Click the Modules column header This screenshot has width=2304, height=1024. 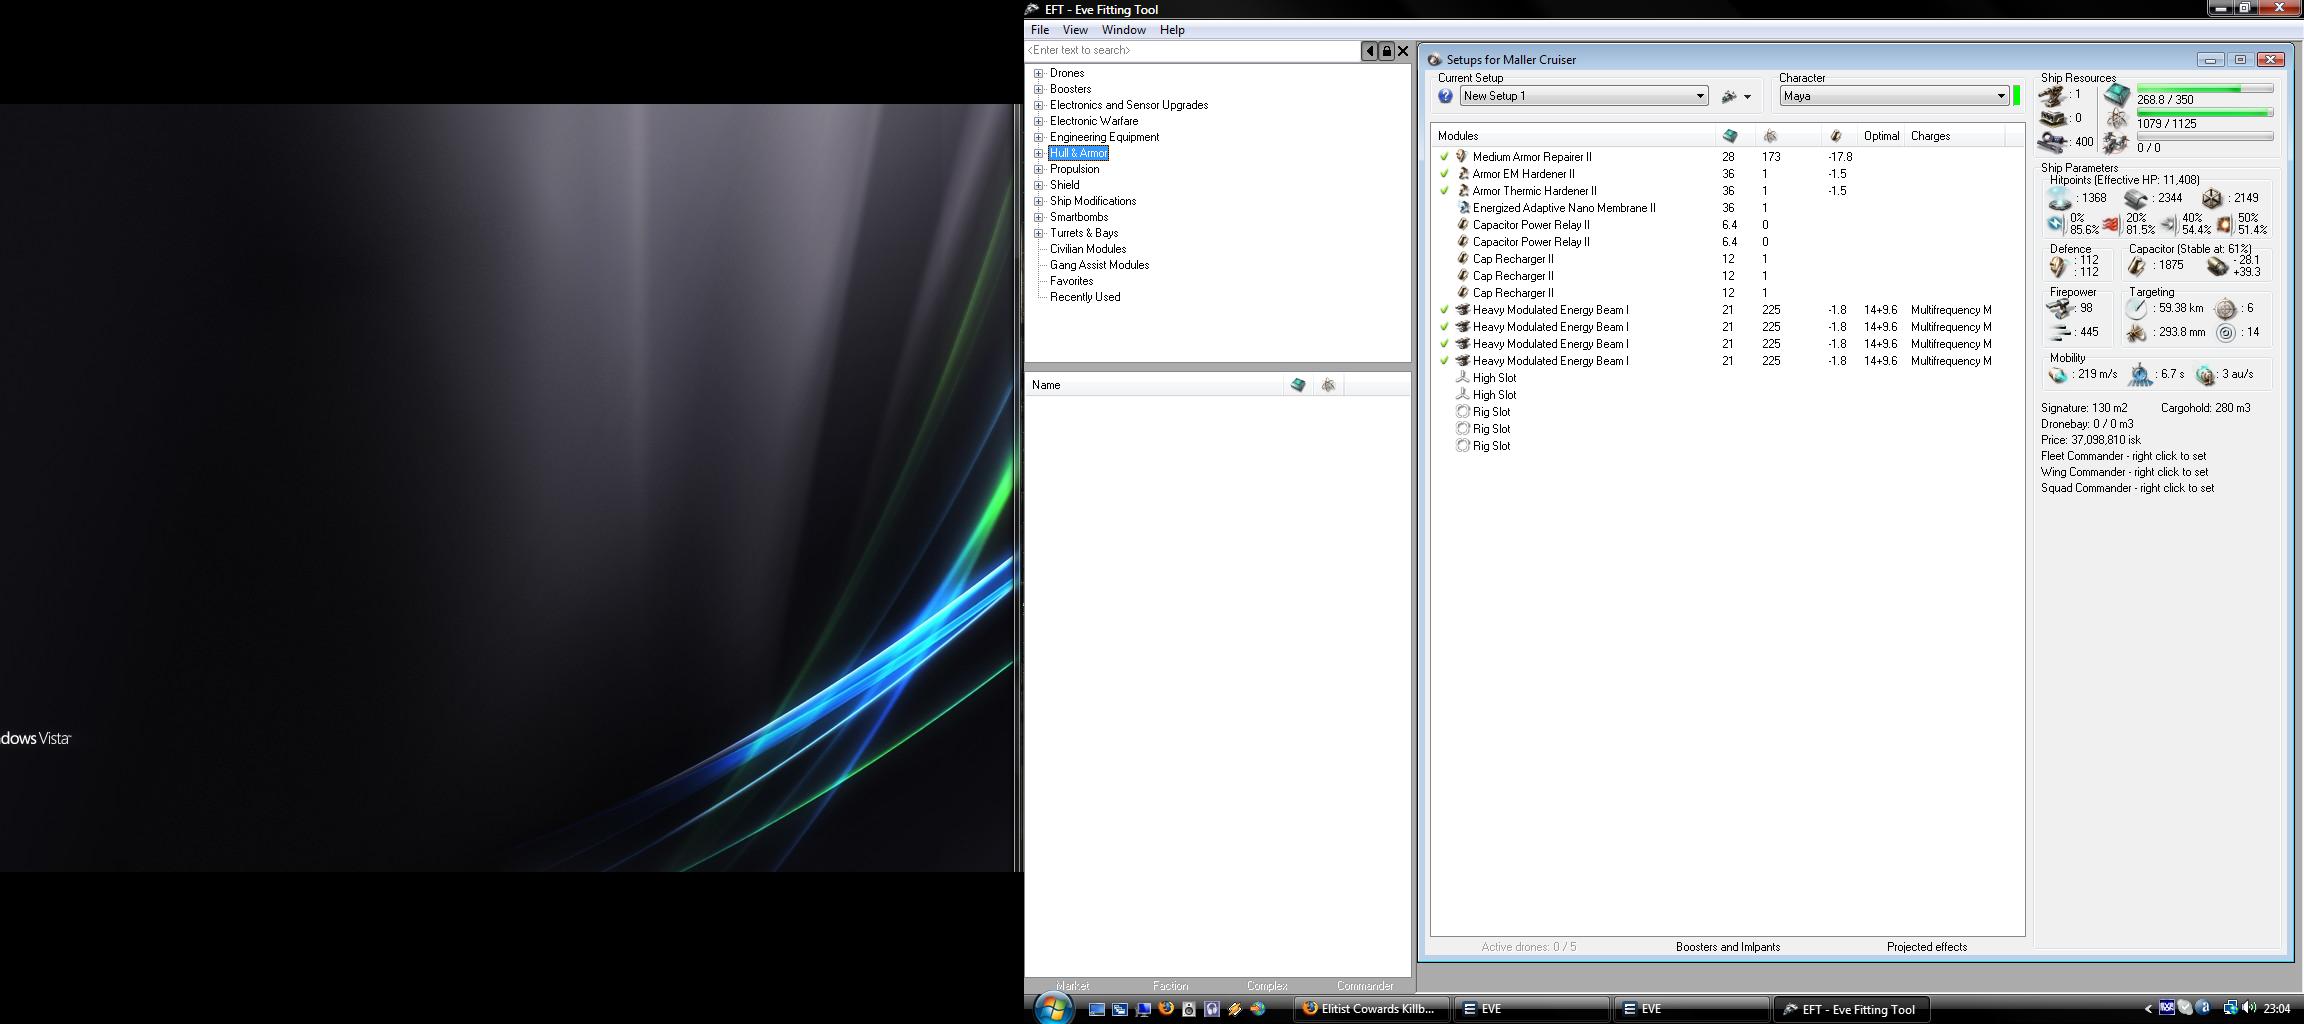tap(1573, 136)
